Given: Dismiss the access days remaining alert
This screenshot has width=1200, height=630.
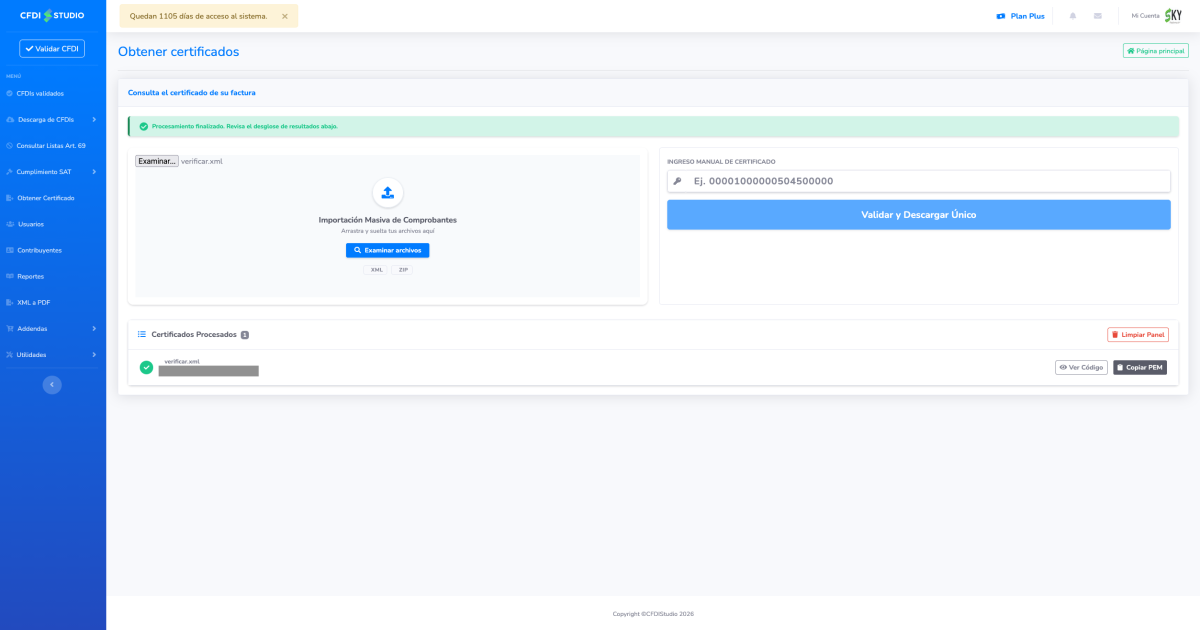Looking at the screenshot, I should [285, 16].
